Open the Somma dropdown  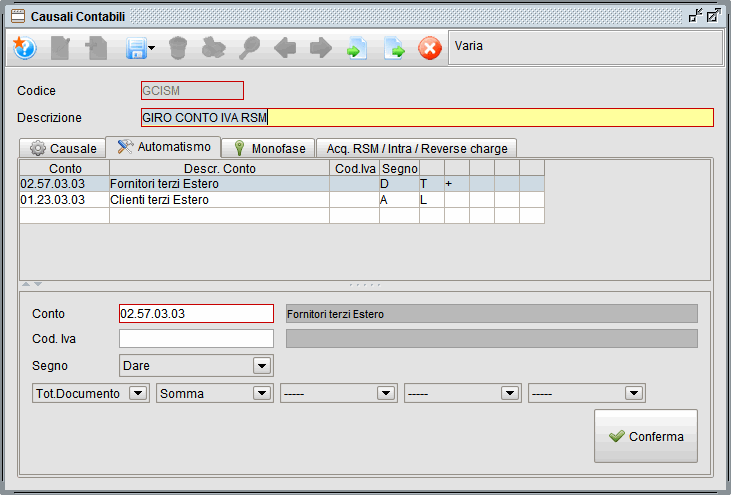(x=214, y=393)
